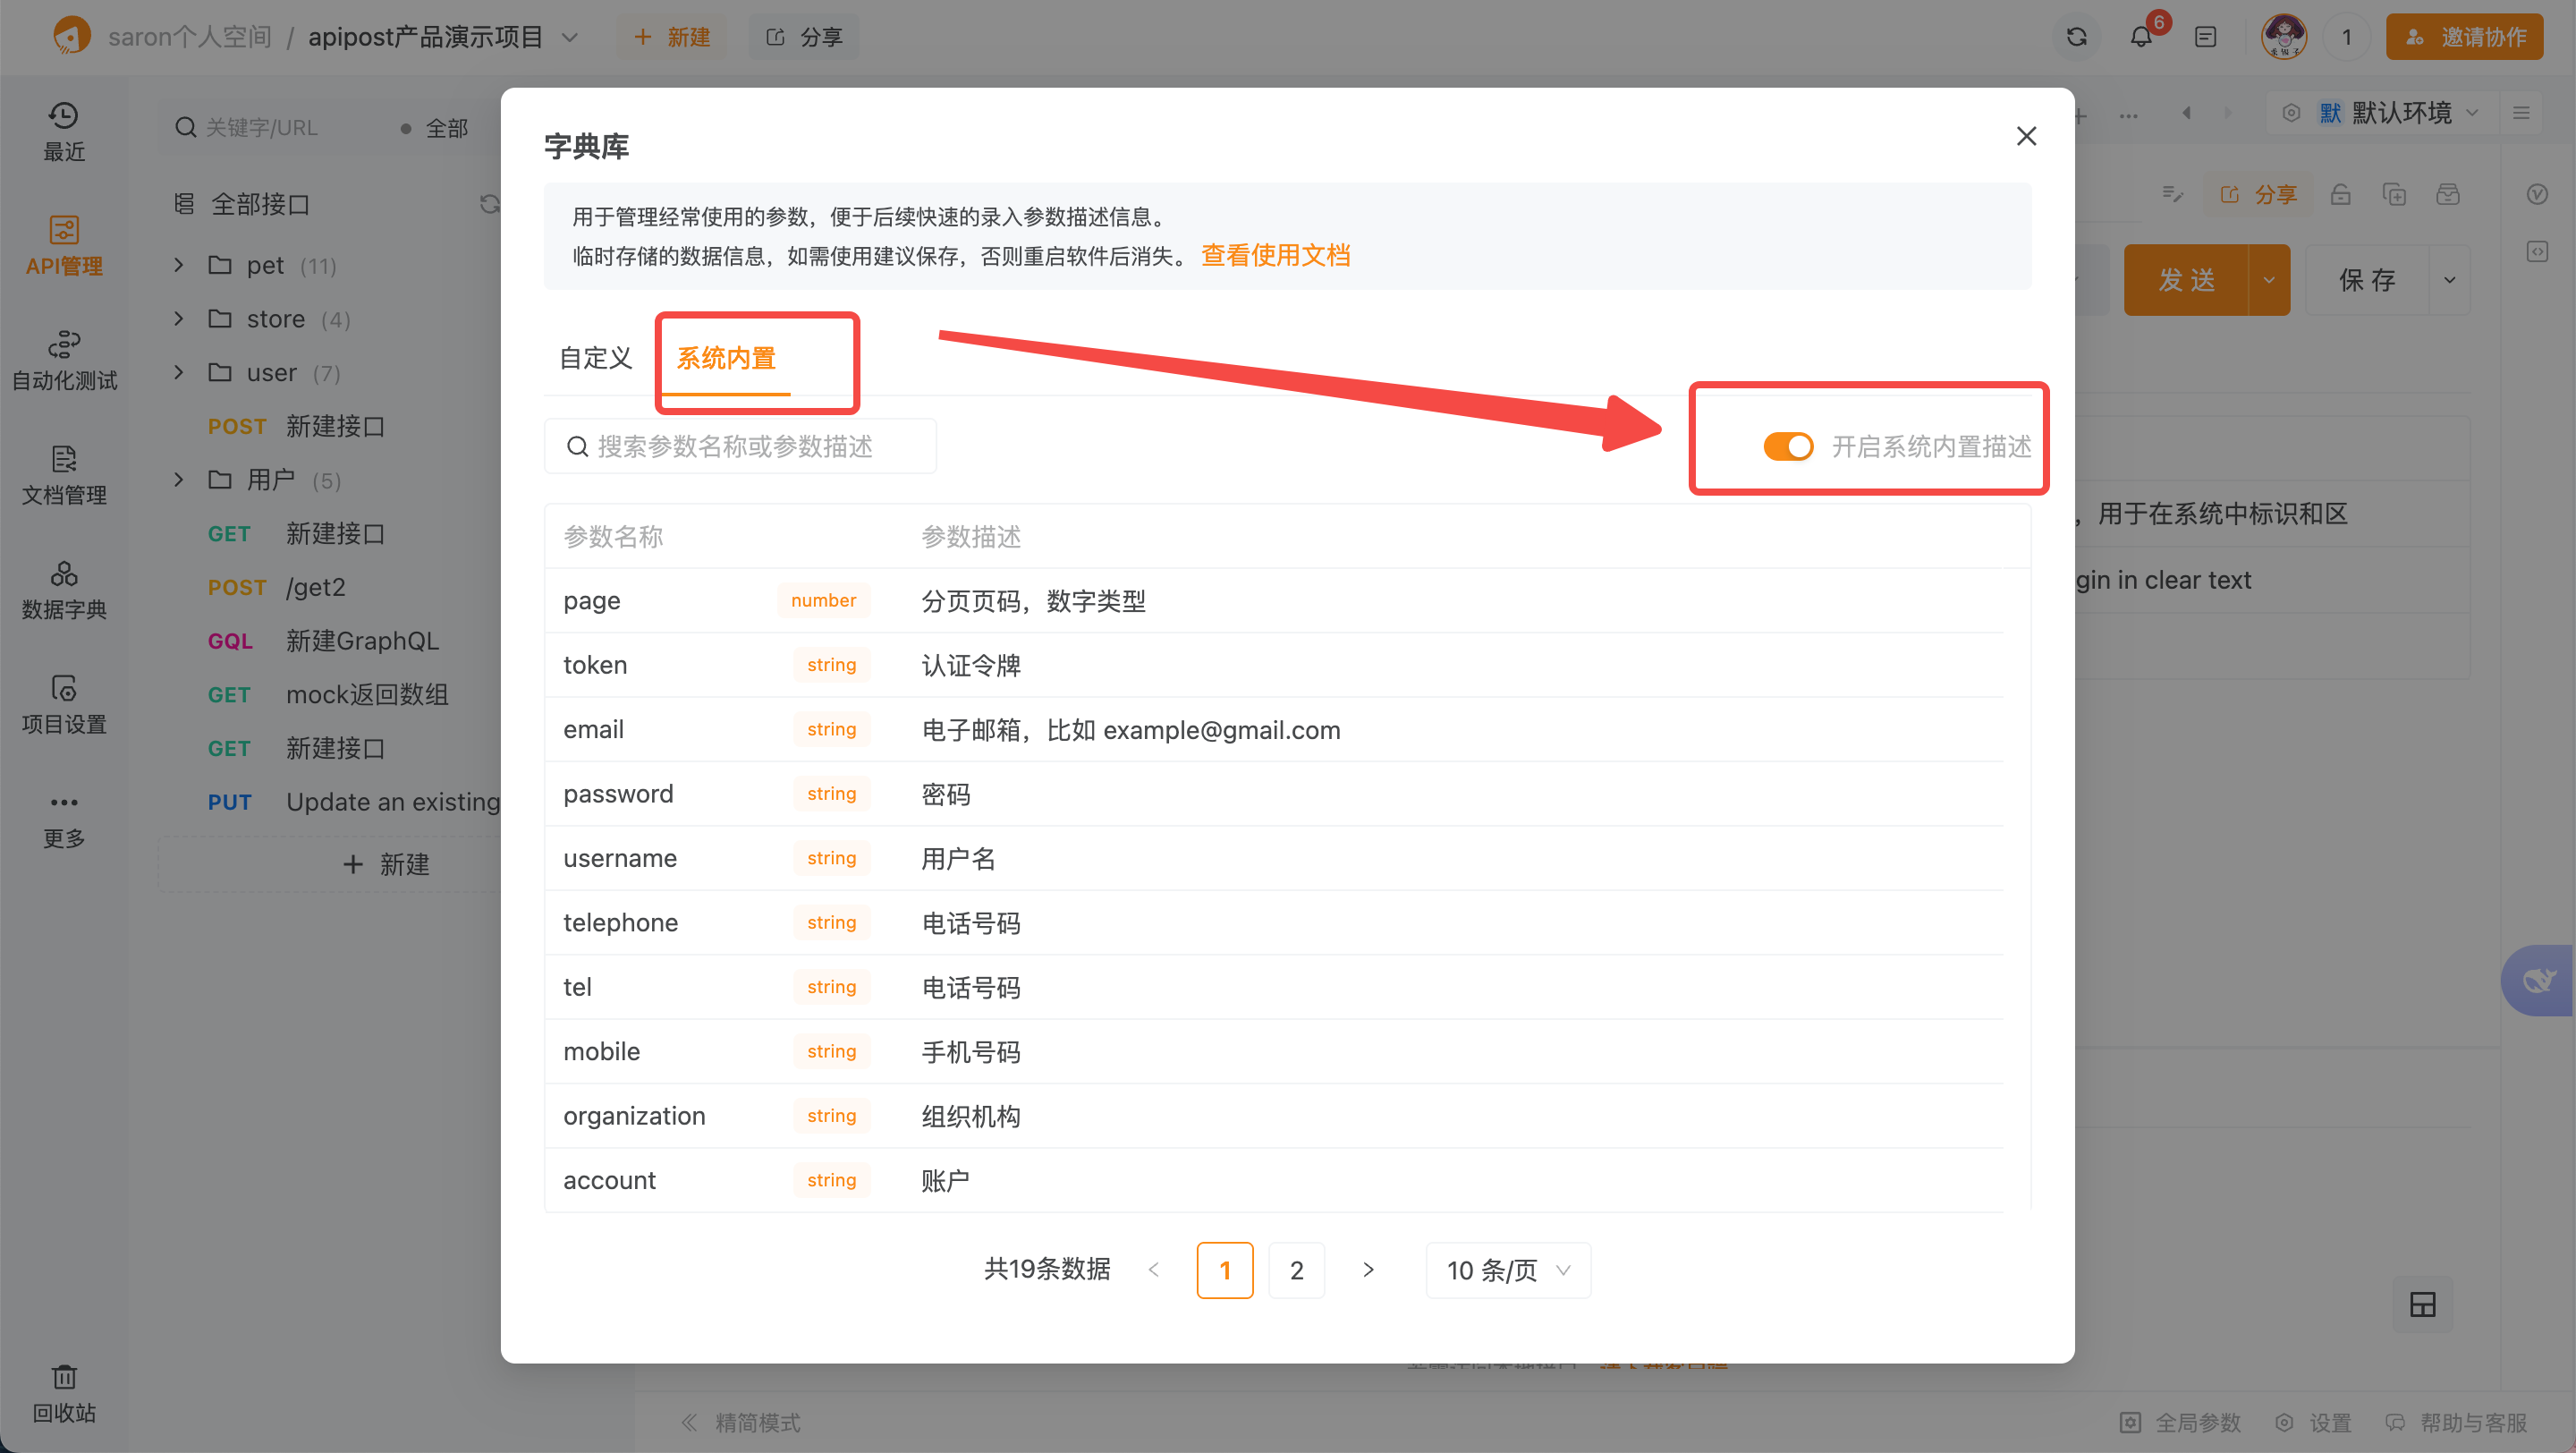Open the 发送 button dropdown arrow

[2269, 280]
